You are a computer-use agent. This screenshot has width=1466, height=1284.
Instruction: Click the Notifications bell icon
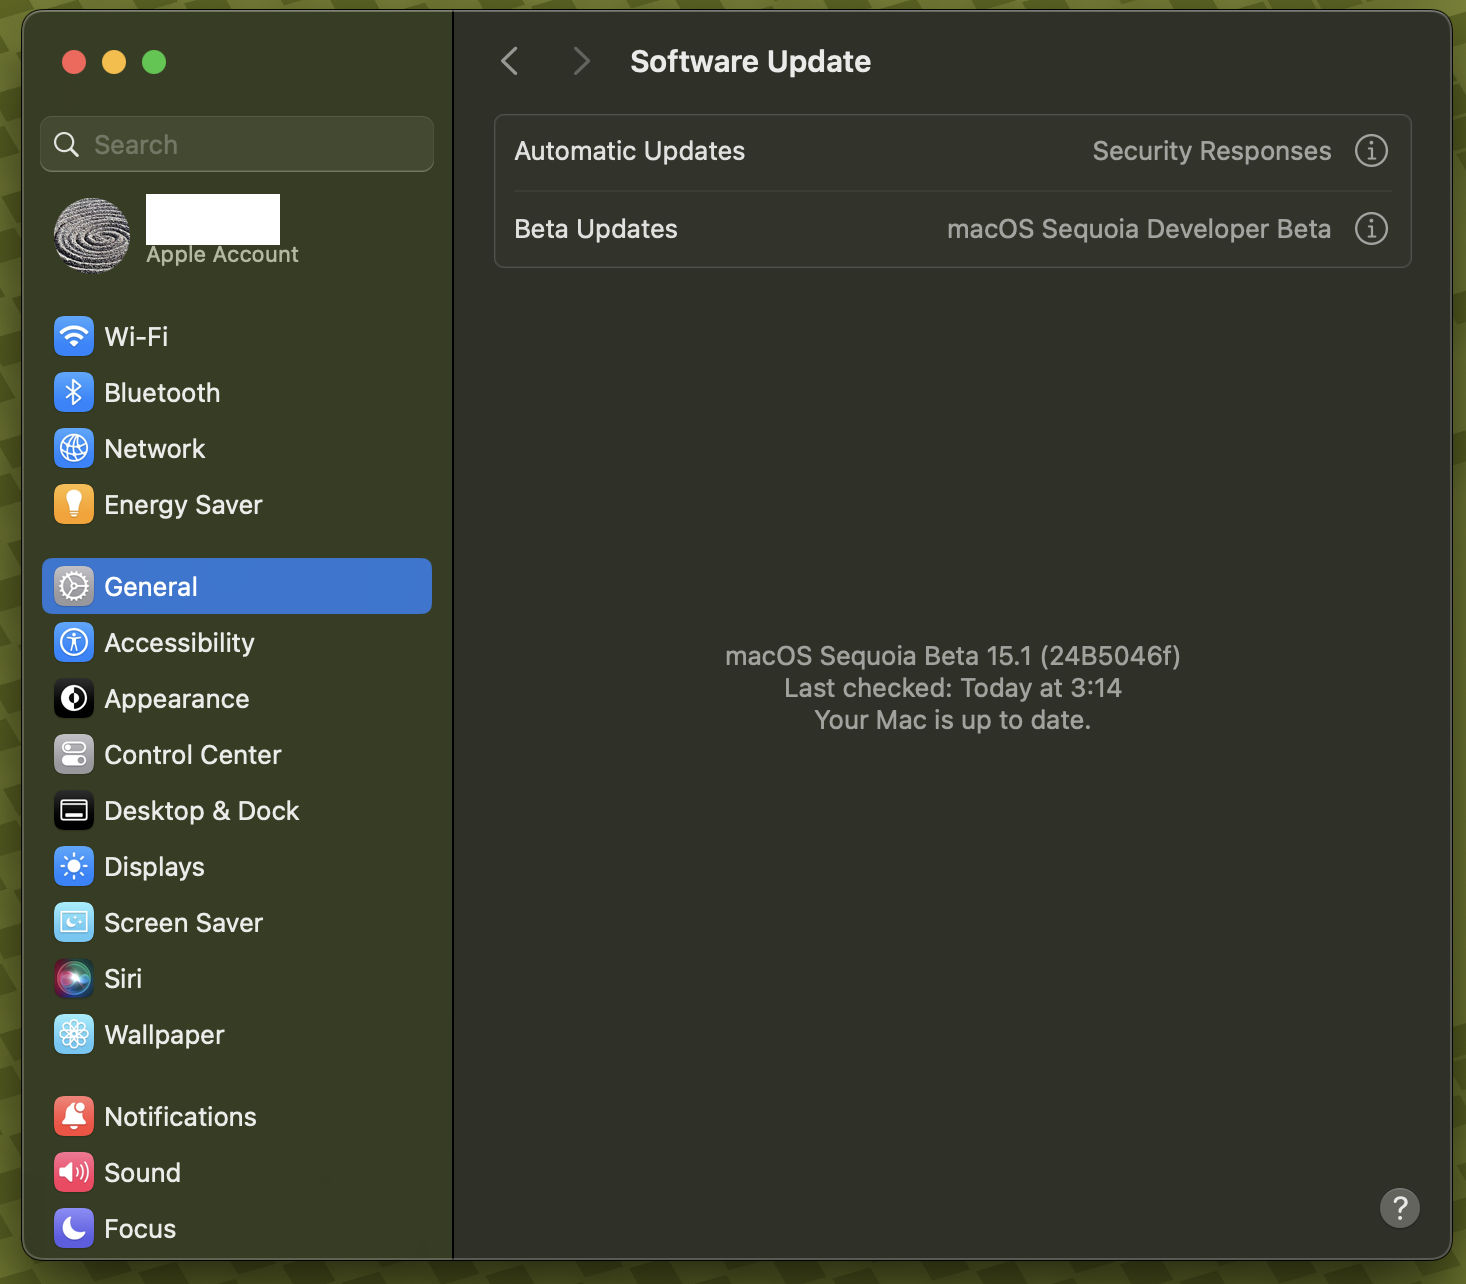tap(74, 1116)
